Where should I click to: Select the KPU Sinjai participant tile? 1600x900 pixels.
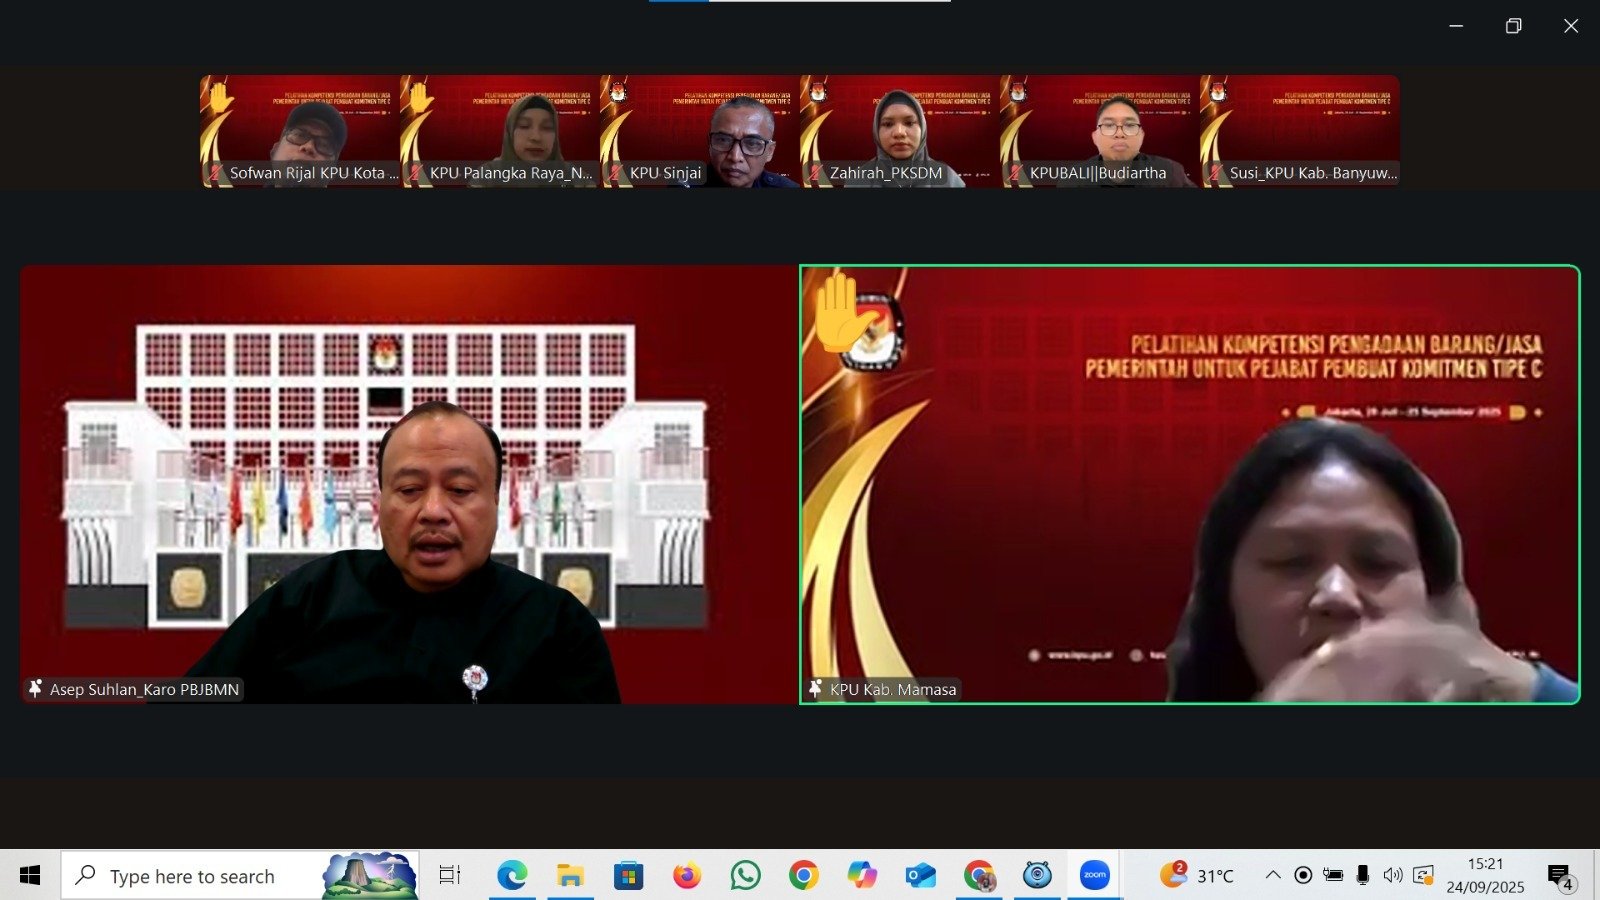point(699,131)
